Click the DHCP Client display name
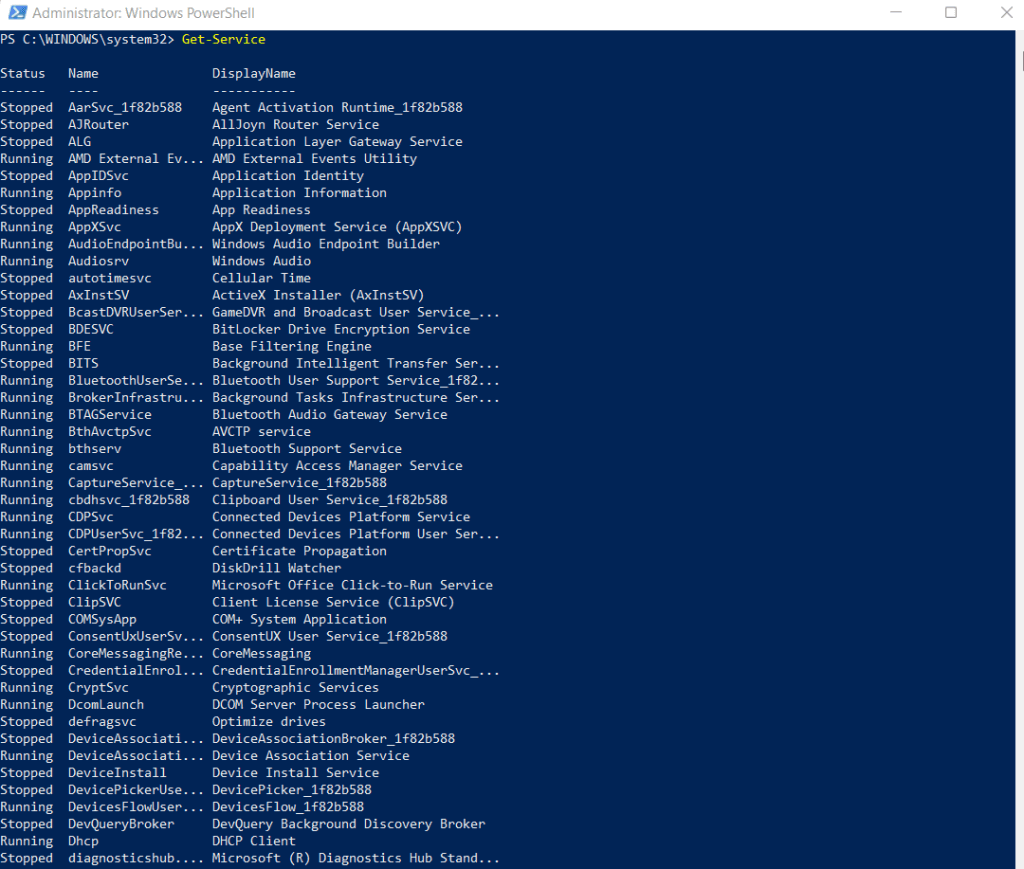 [x=253, y=841]
